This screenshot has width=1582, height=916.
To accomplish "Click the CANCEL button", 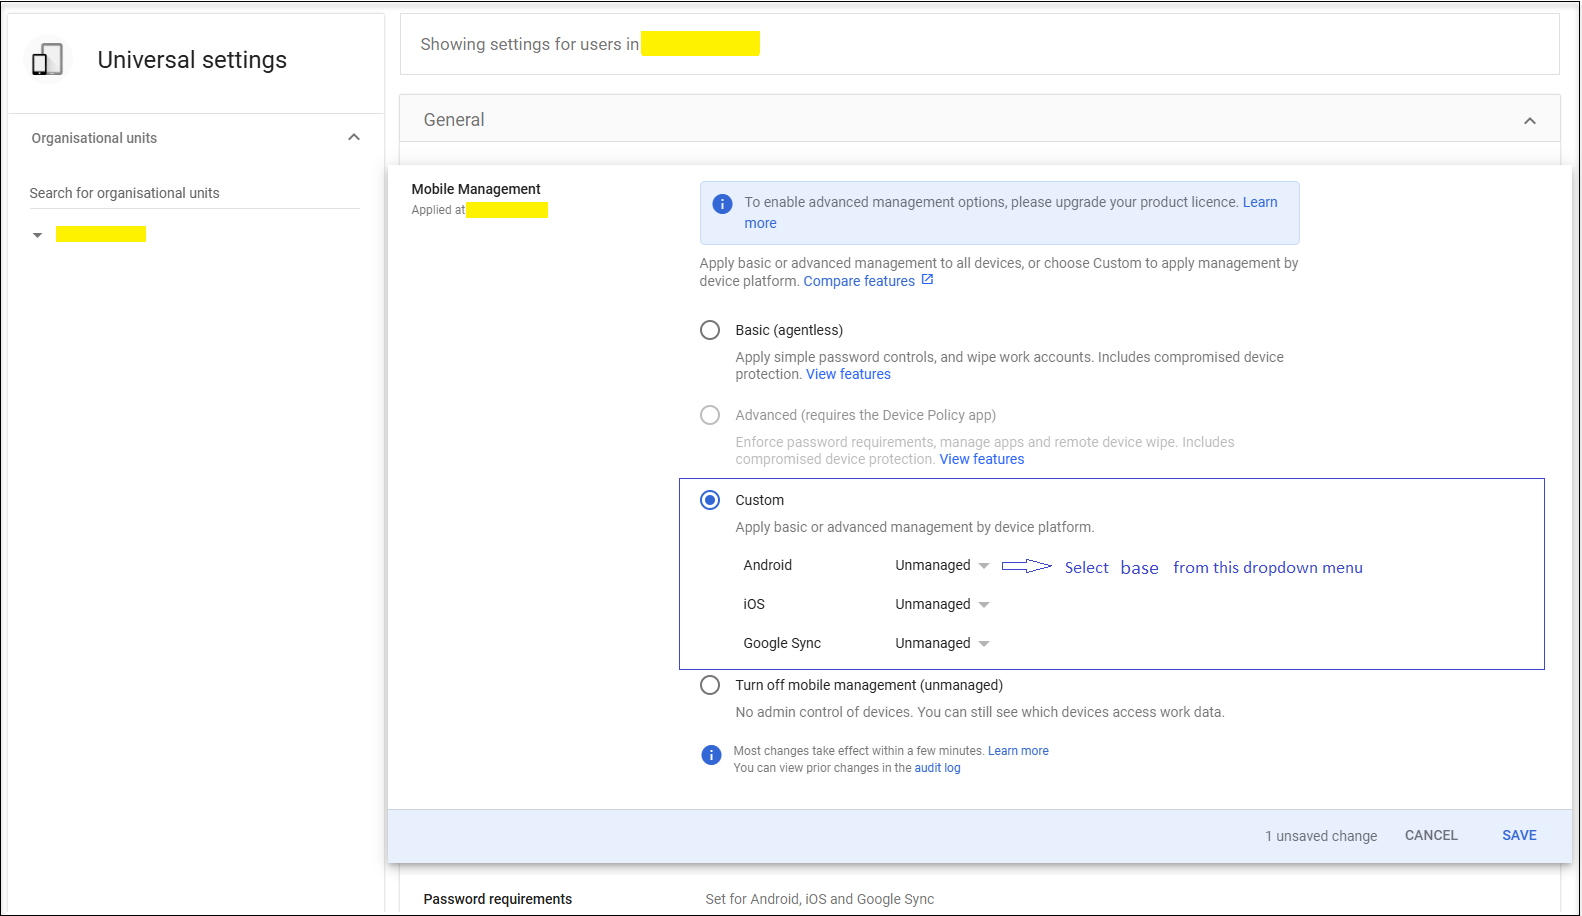I will pos(1431,835).
